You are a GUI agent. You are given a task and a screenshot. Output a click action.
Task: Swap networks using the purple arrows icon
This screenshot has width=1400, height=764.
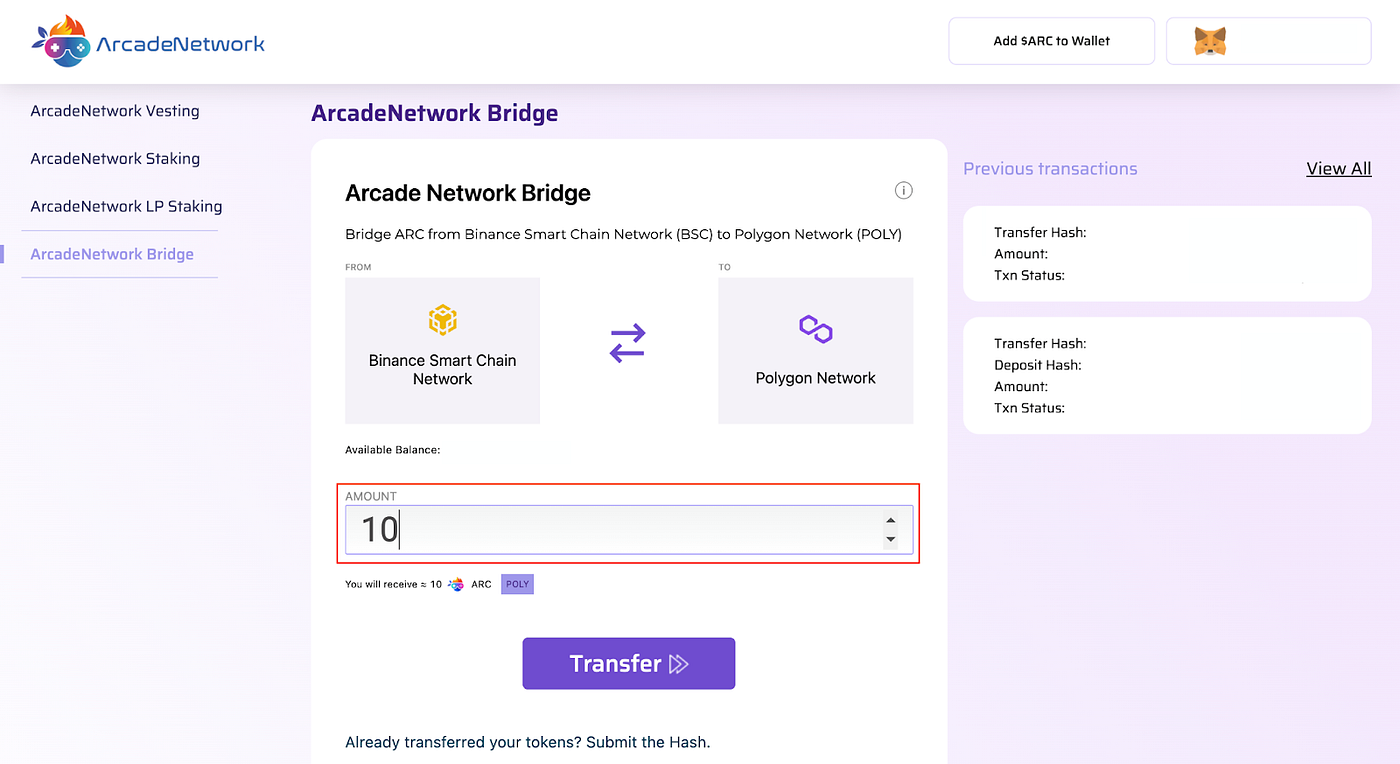click(628, 343)
